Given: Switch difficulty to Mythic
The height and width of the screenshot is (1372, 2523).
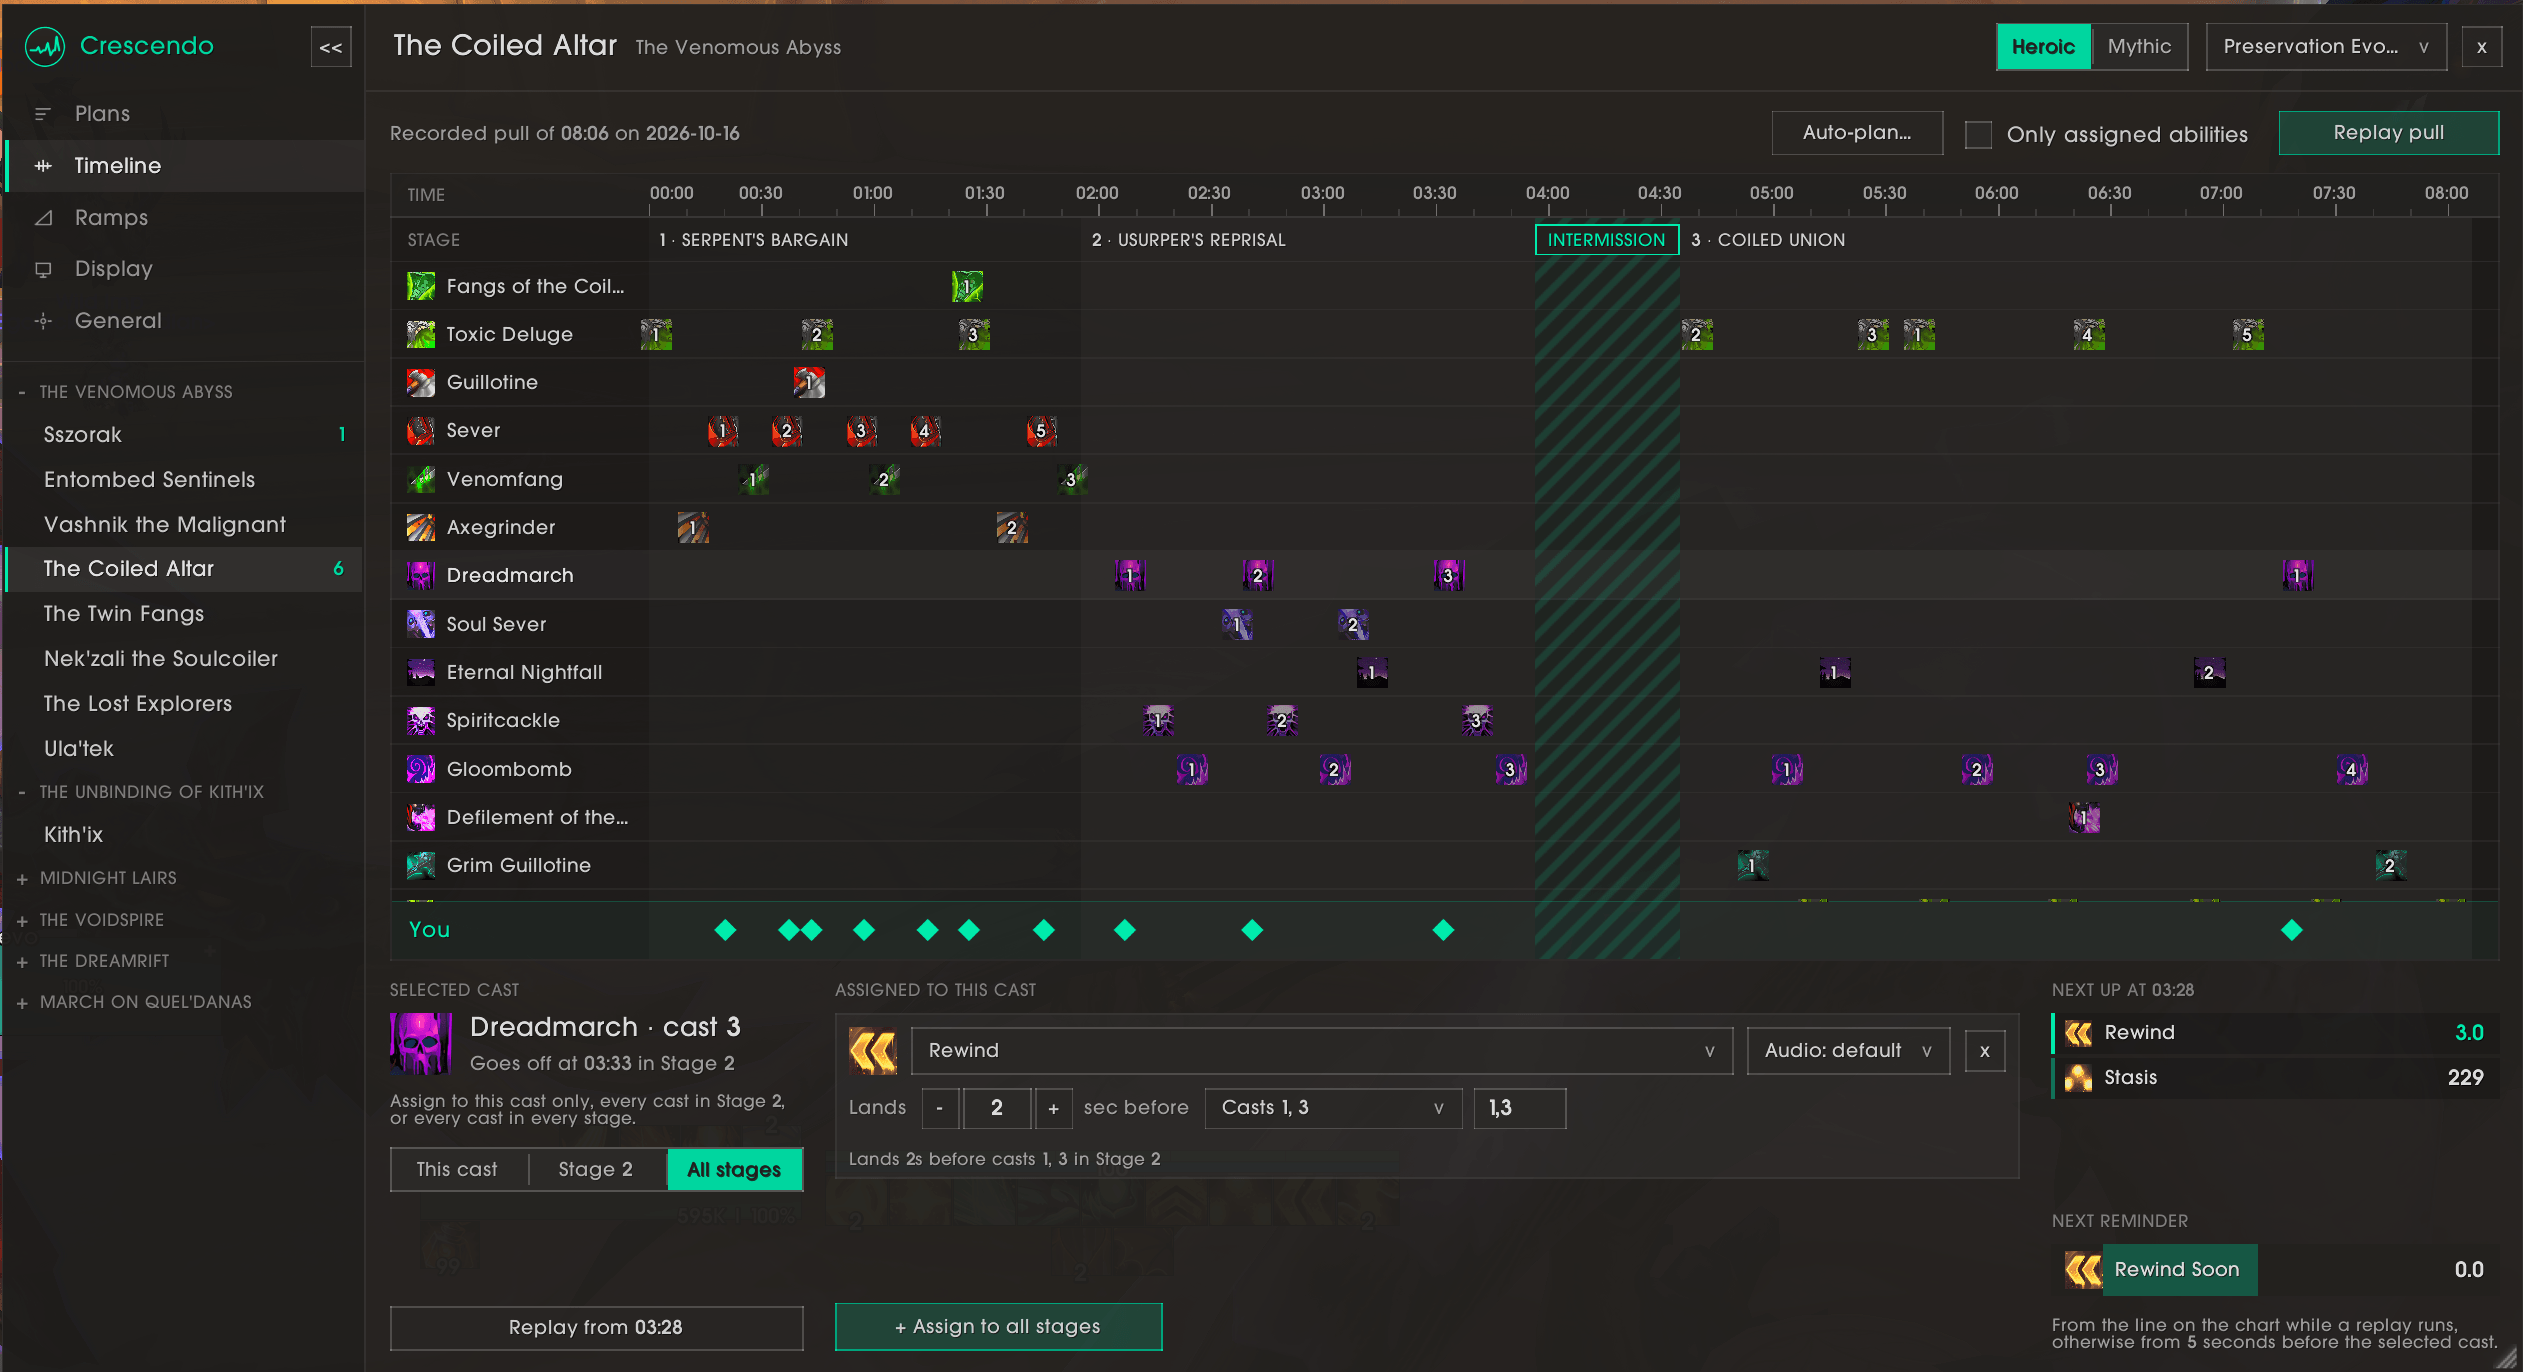Looking at the screenshot, I should pyautogui.click(x=2139, y=47).
